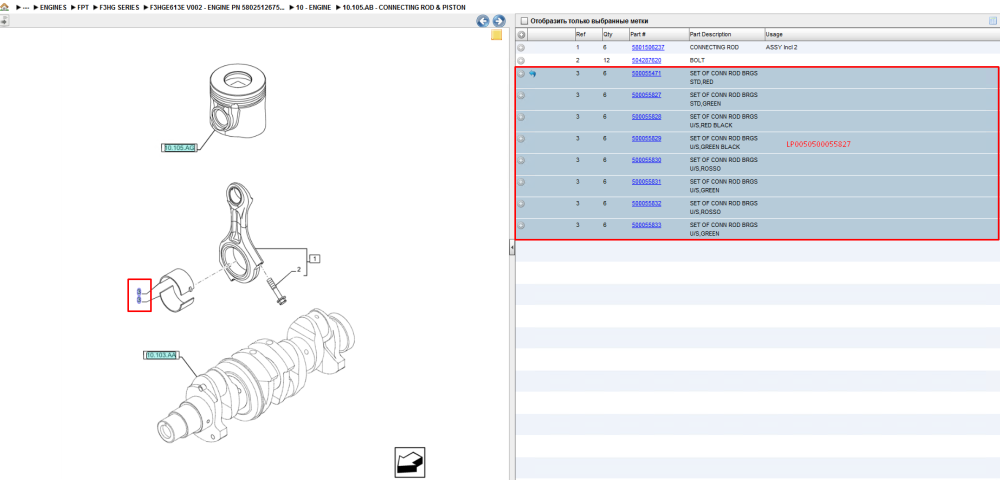Select the round marker for CONNECTING ROD row

(521, 48)
